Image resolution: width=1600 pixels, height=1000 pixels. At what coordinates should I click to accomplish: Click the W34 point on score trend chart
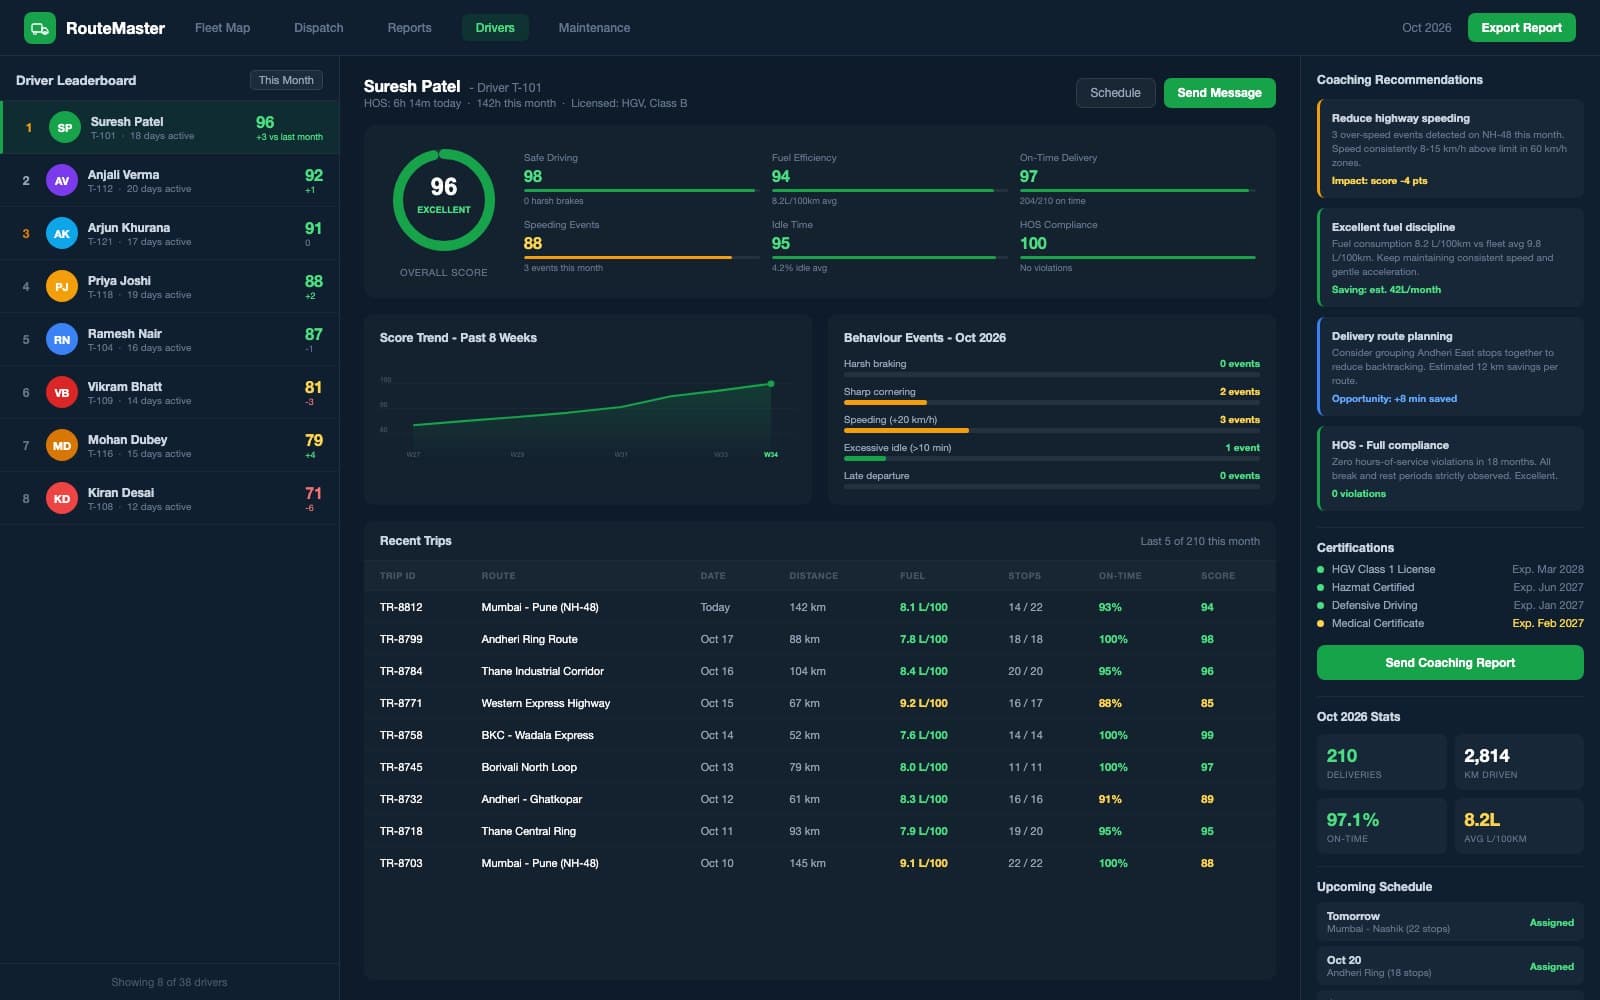(771, 384)
